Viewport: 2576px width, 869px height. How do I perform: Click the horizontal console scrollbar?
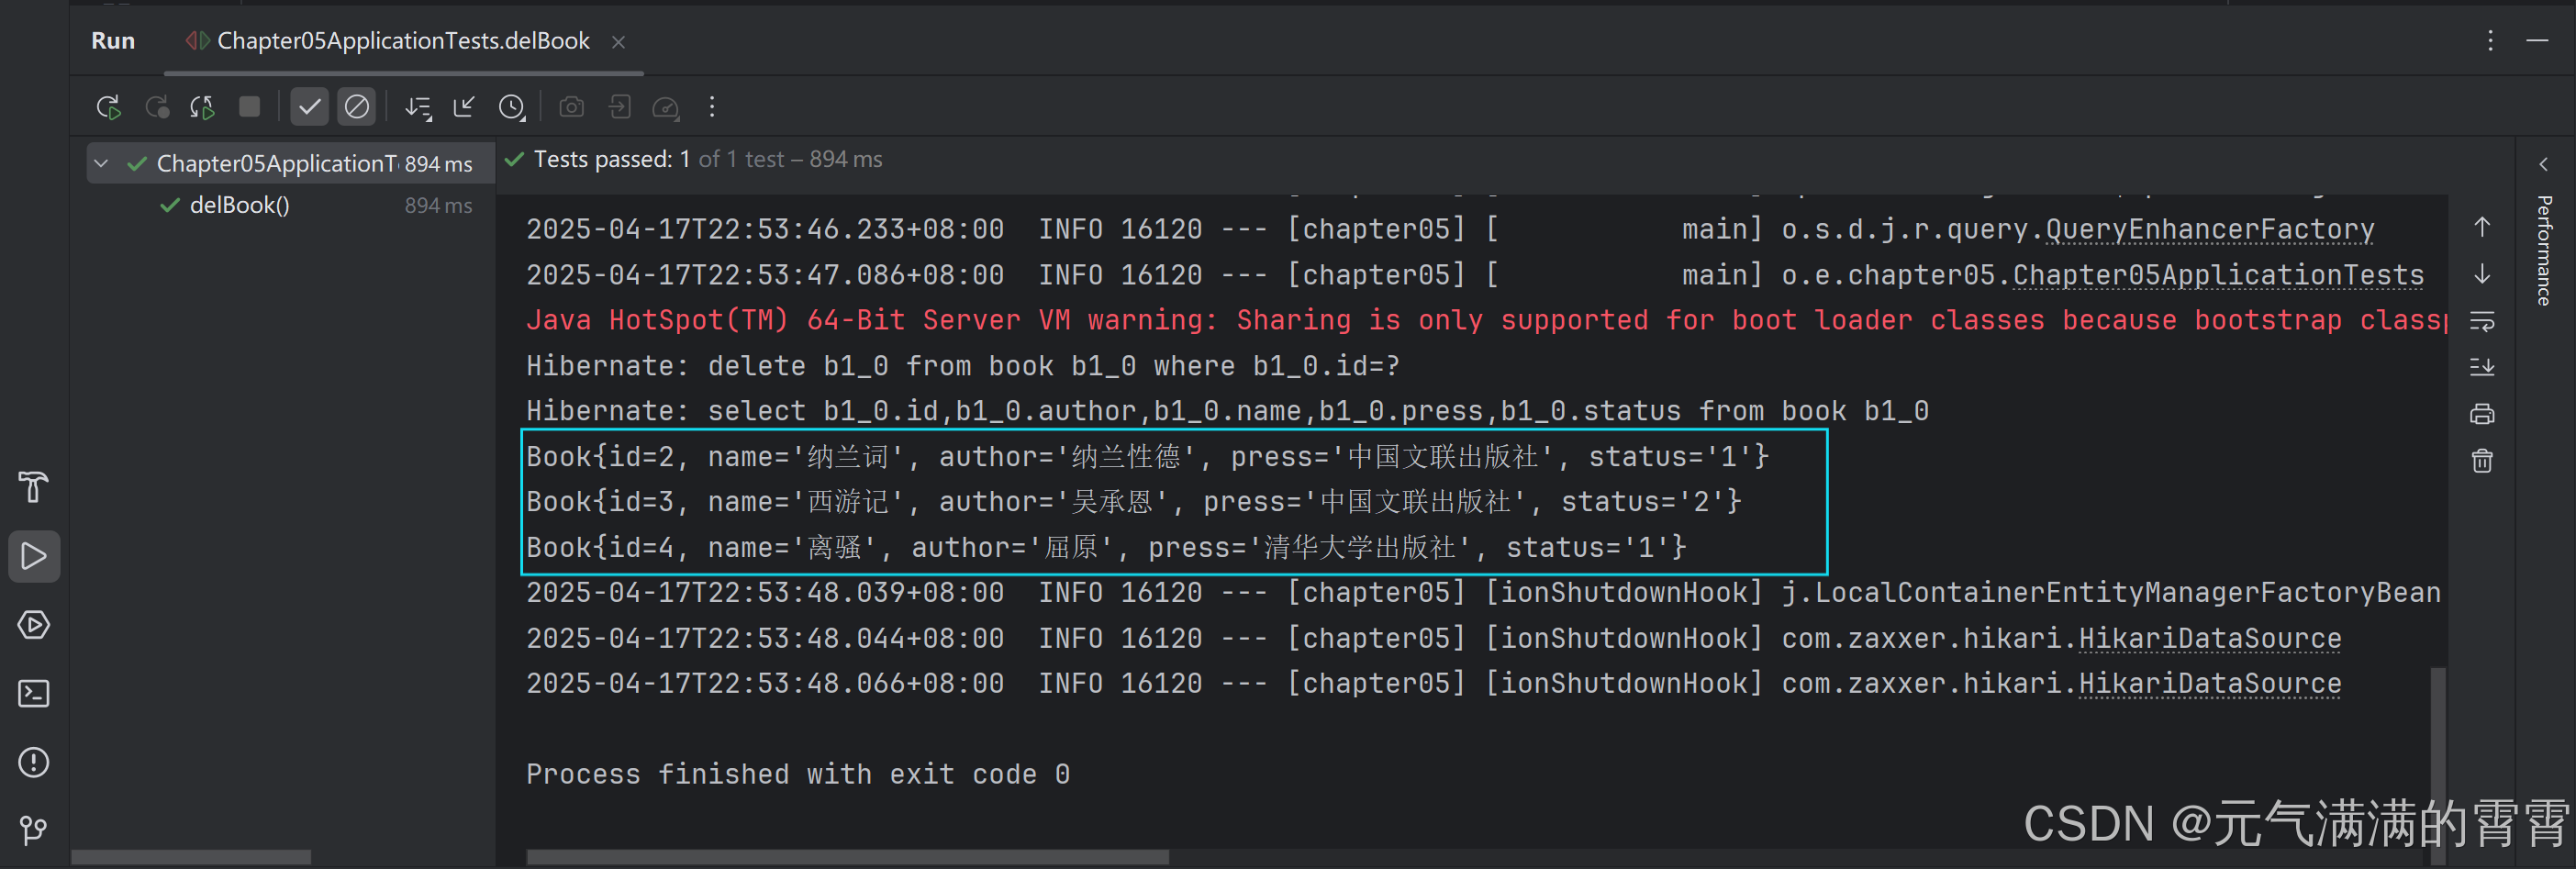pyautogui.click(x=850, y=858)
